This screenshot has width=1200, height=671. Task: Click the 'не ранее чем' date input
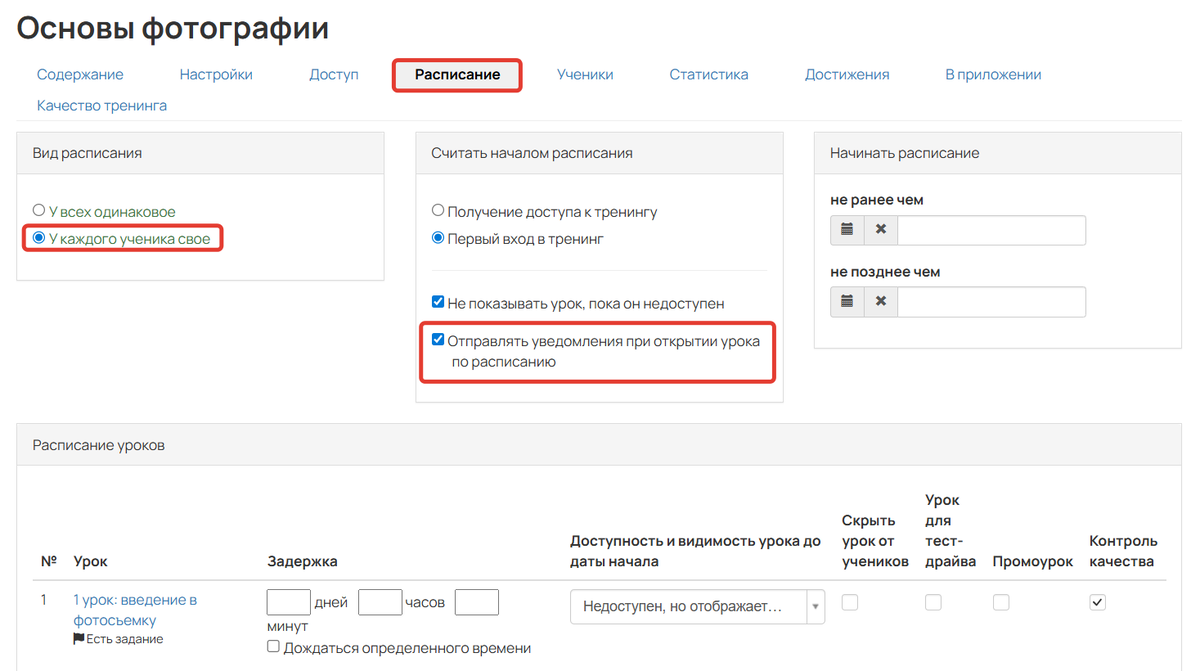[x=991, y=230]
